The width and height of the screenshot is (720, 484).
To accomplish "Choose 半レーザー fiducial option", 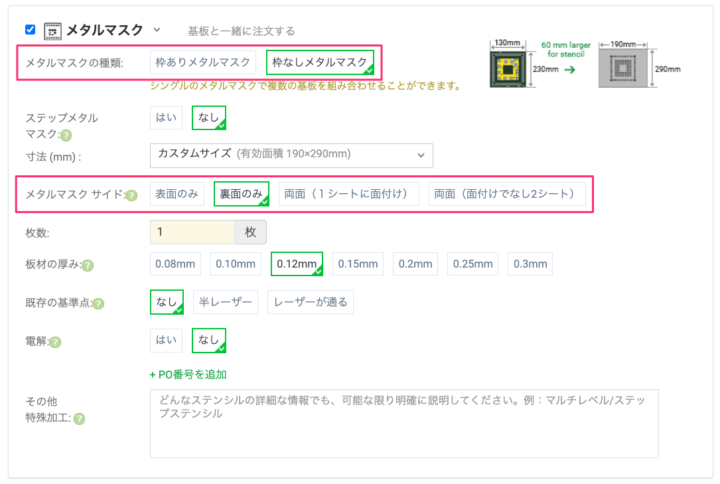I will pos(226,302).
